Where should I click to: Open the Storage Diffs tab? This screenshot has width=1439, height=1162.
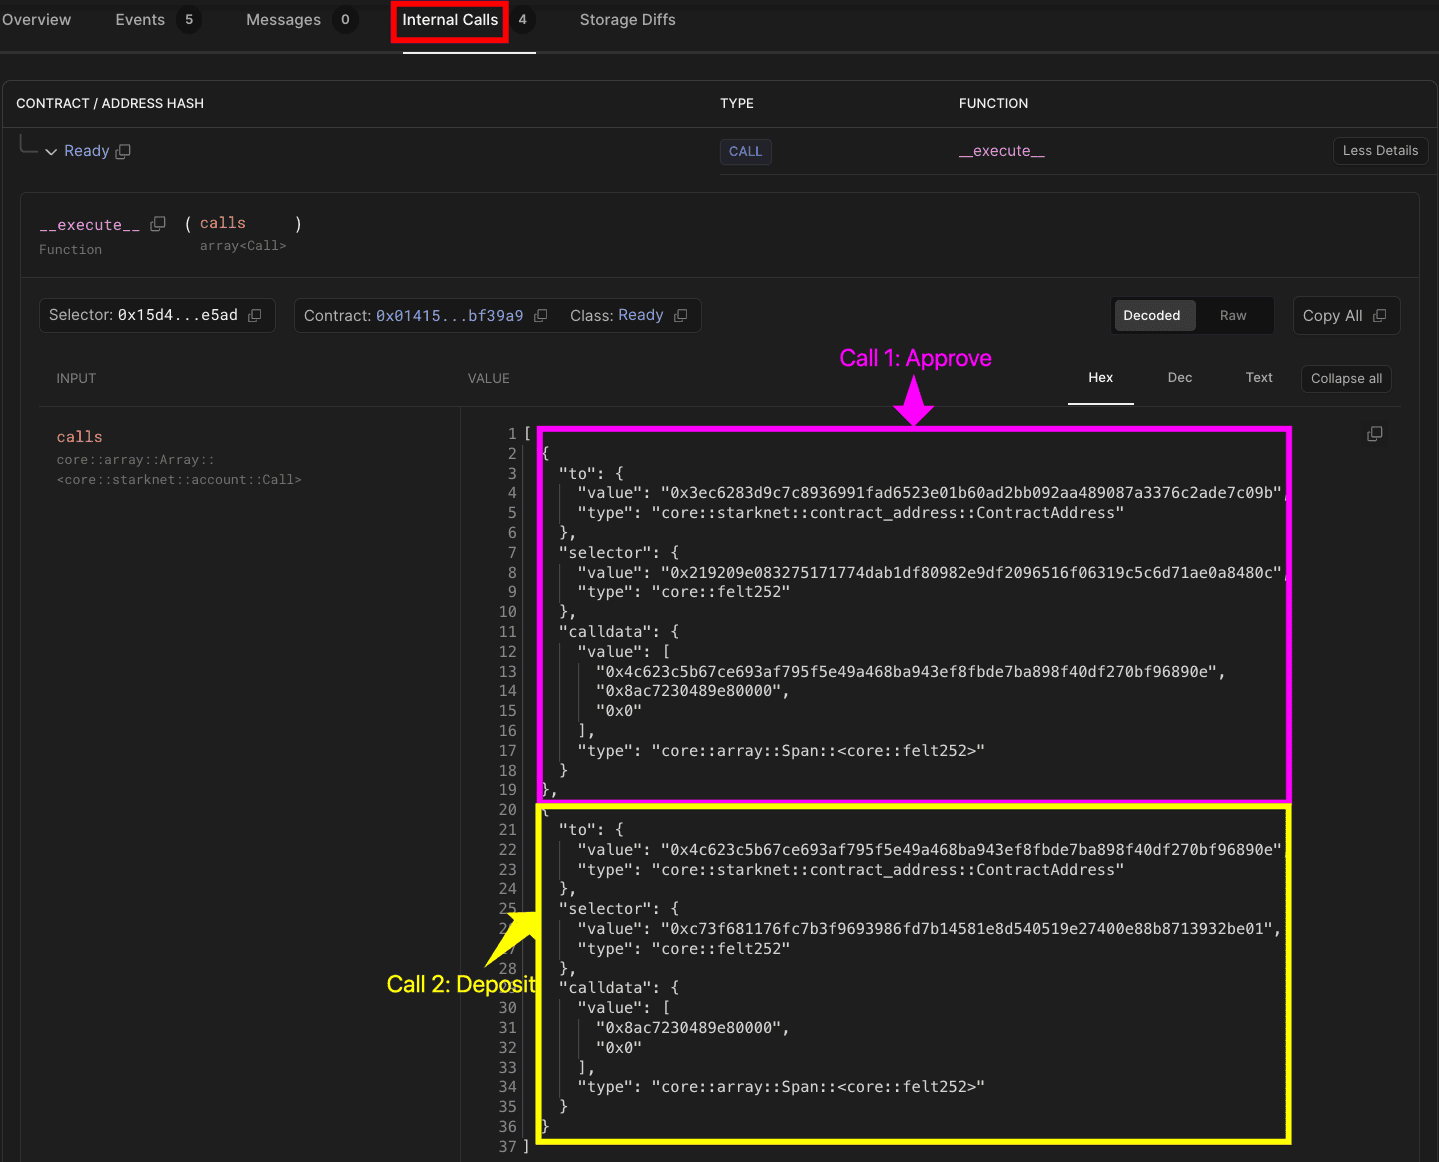coord(628,20)
